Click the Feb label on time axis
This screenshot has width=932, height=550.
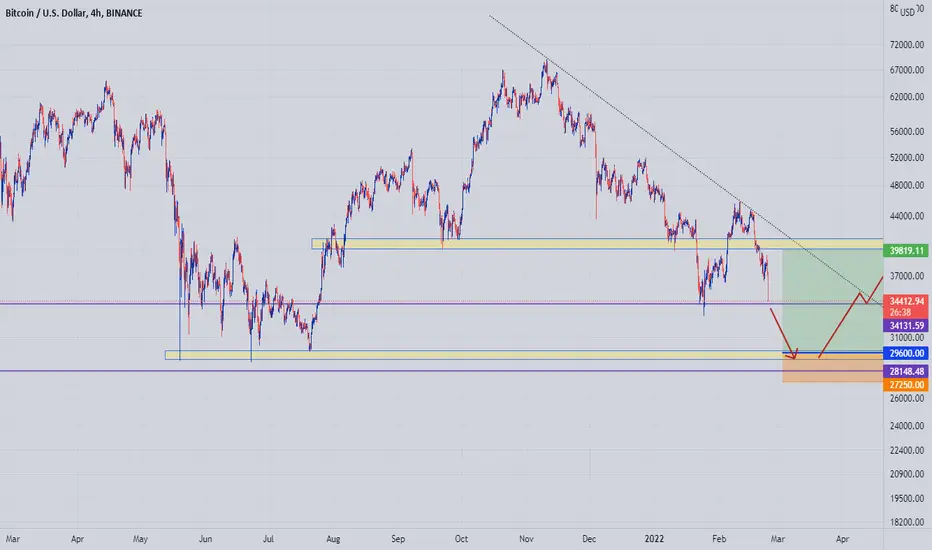[719, 539]
